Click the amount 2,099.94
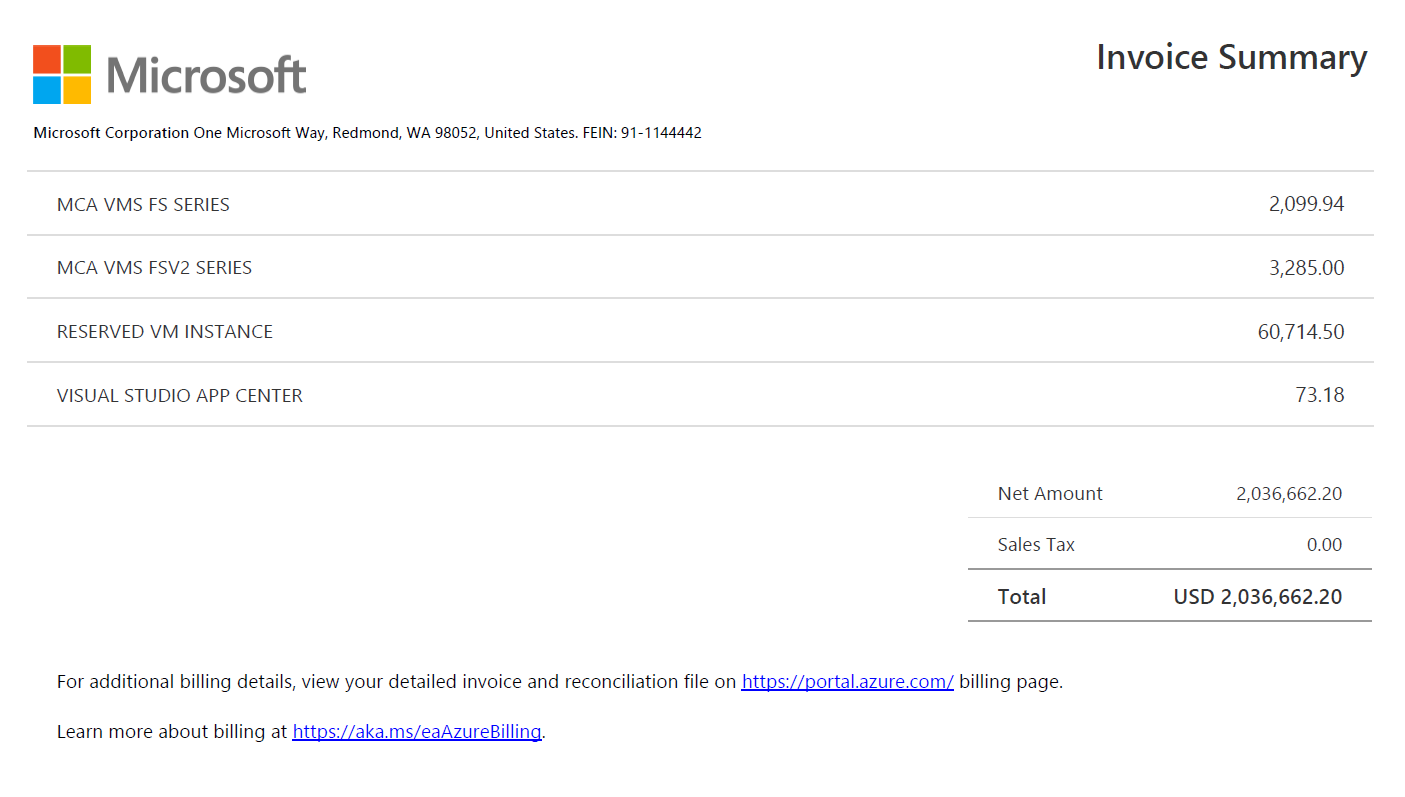 coord(1306,205)
